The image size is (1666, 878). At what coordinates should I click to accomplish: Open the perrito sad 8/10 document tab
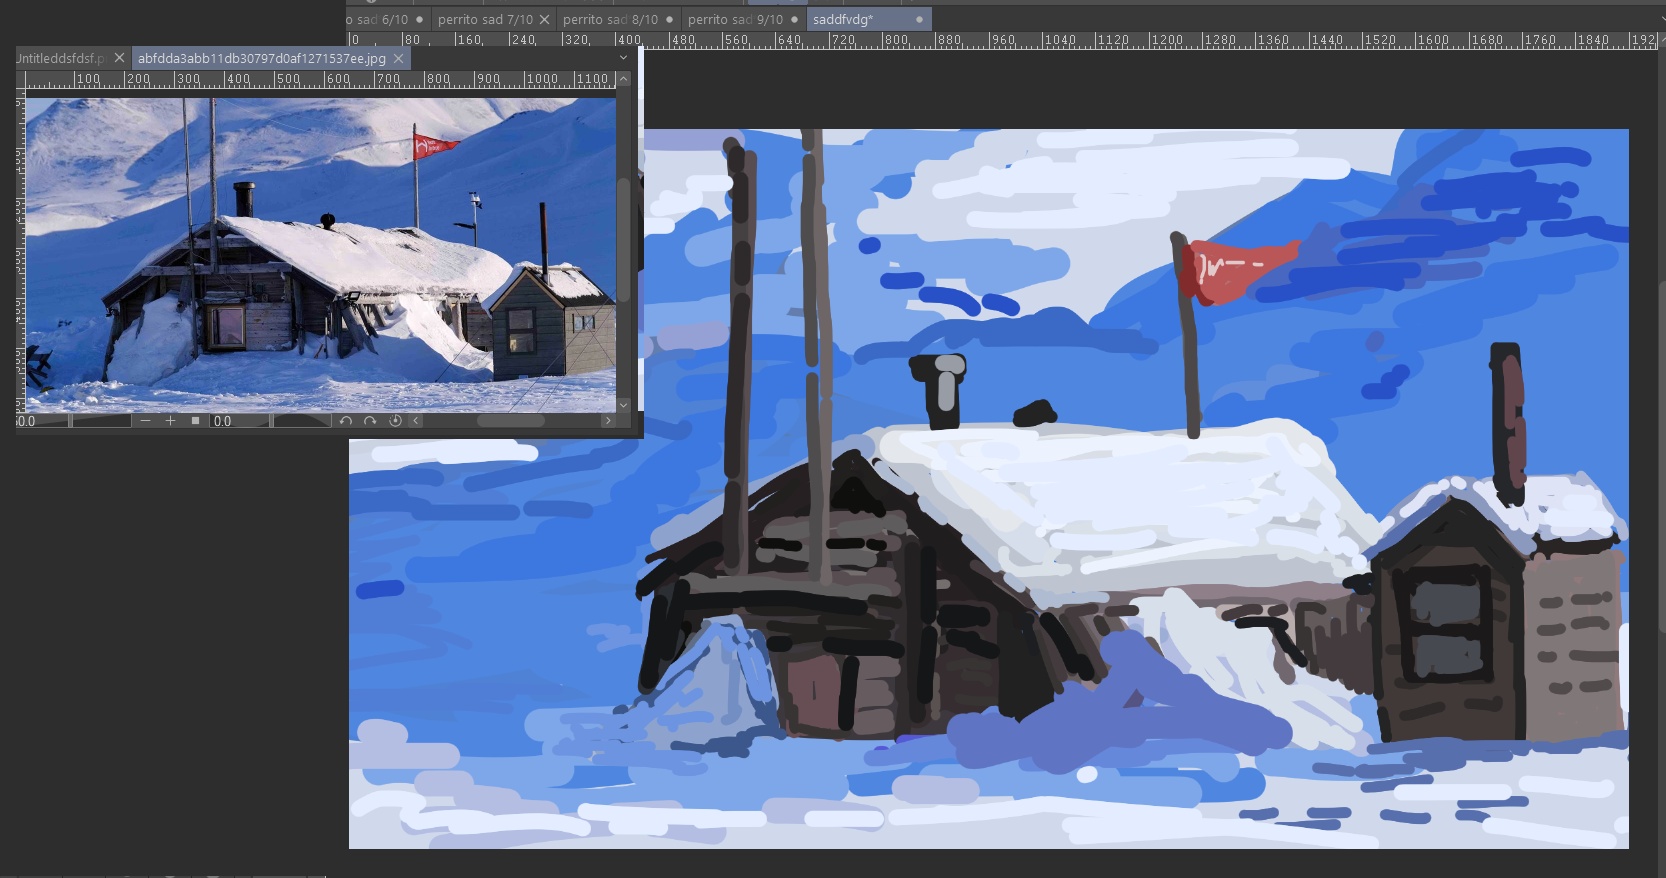(x=618, y=19)
